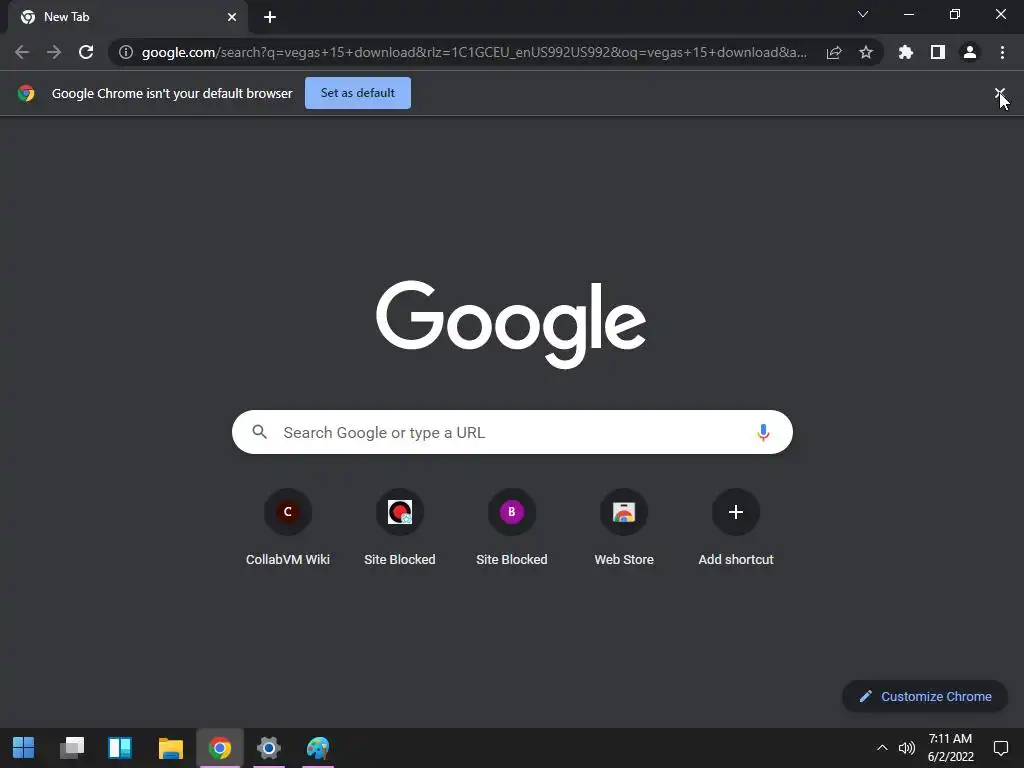Bookmark this tab with the star icon
The image size is (1024, 768).
(866, 52)
